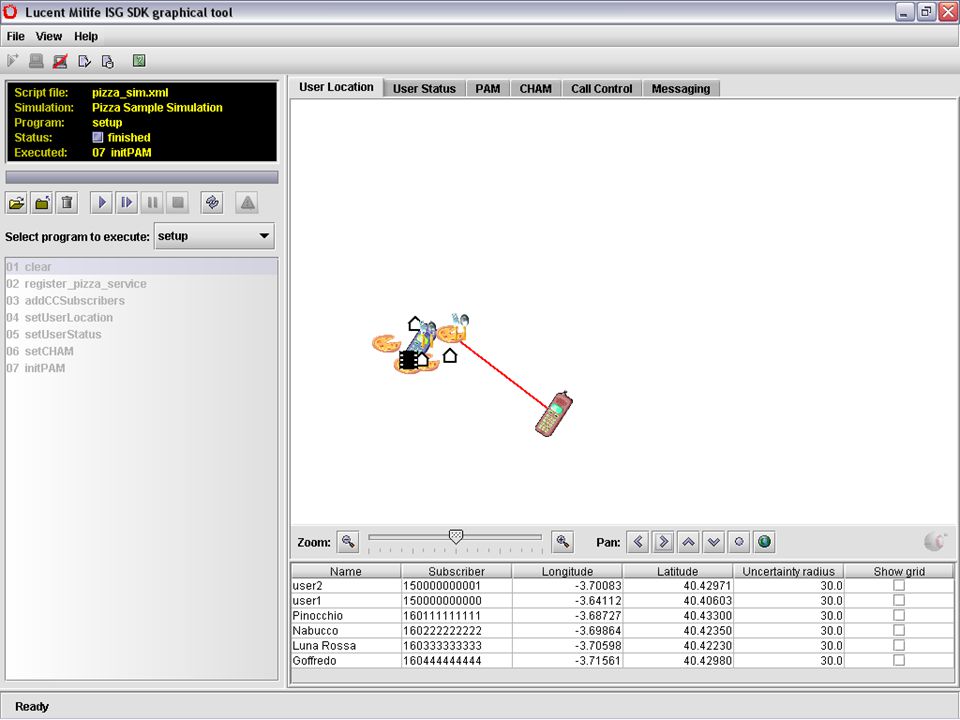Enable Show grid for Luna Rossa
960x720 pixels.
click(x=899, y=645)
